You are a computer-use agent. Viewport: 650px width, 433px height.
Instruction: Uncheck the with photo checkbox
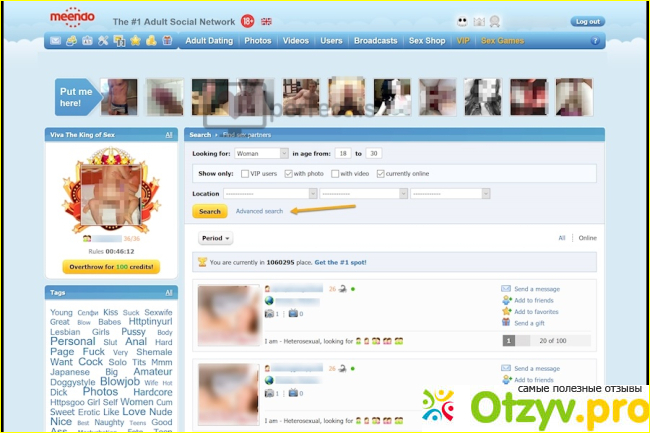pos(287,173)
